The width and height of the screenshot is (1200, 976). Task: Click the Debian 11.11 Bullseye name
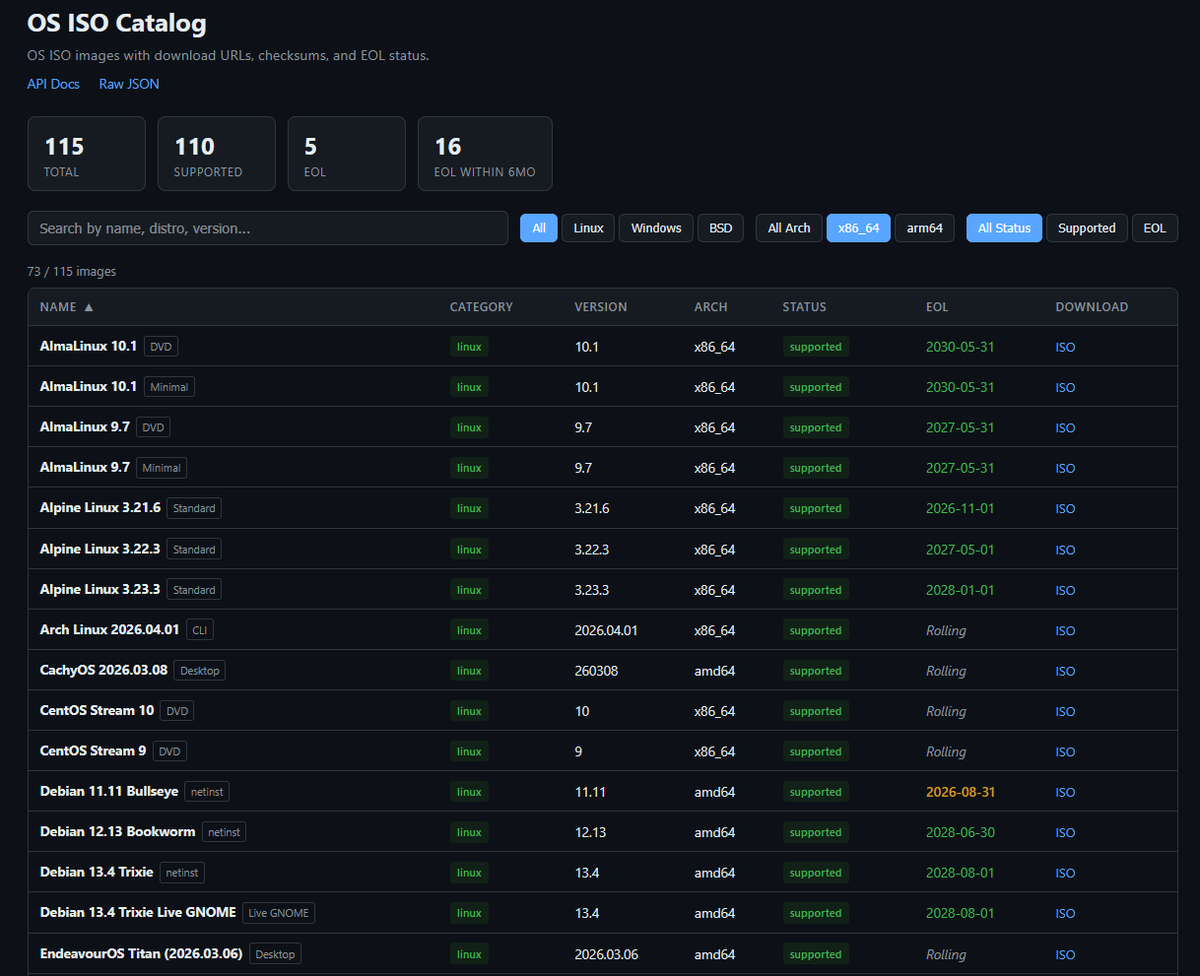pos(109,791)
